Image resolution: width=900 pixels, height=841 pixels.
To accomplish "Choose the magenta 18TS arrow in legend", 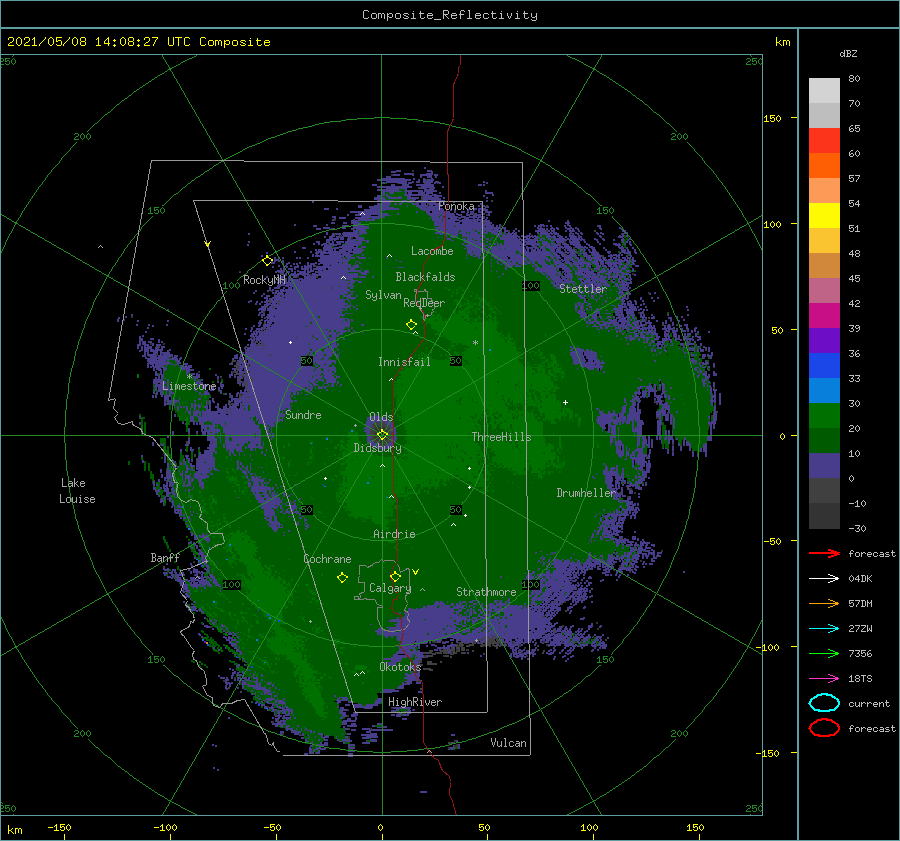I will point(824,679).
